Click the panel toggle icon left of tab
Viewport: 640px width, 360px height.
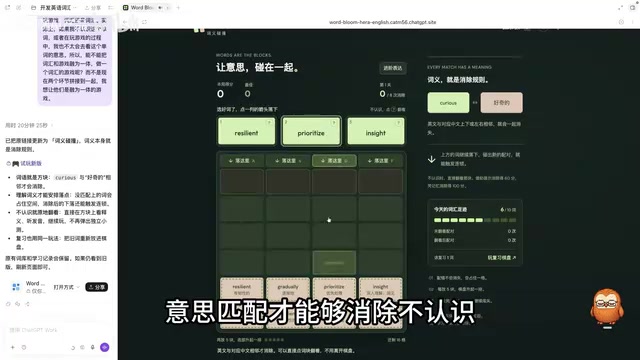111,7
